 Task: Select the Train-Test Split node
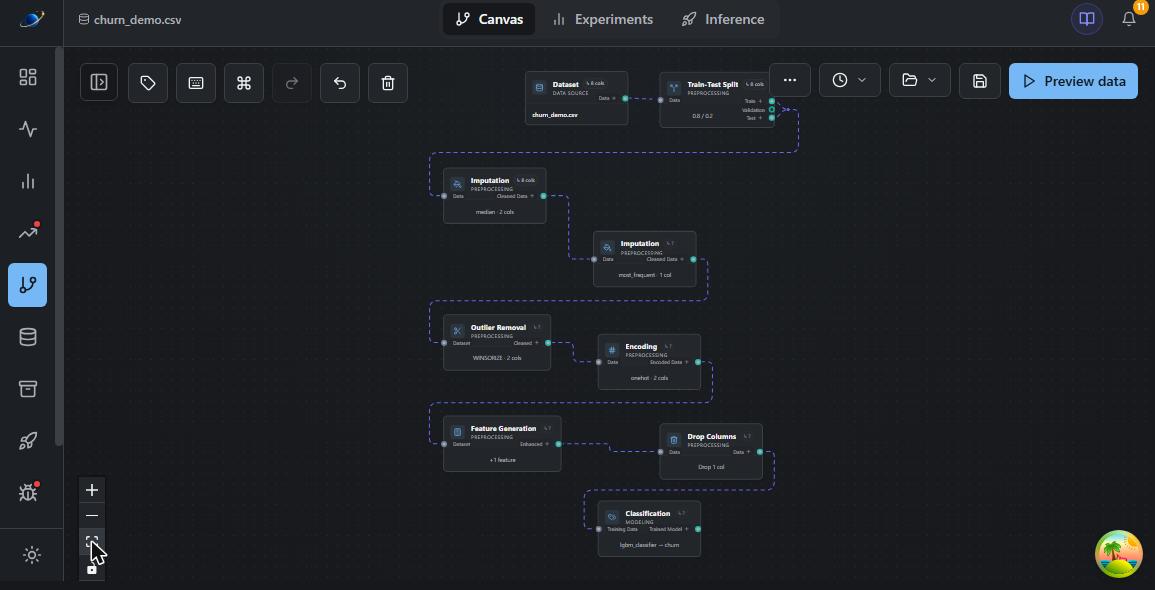pyautogui.click(x=717, y=99)
